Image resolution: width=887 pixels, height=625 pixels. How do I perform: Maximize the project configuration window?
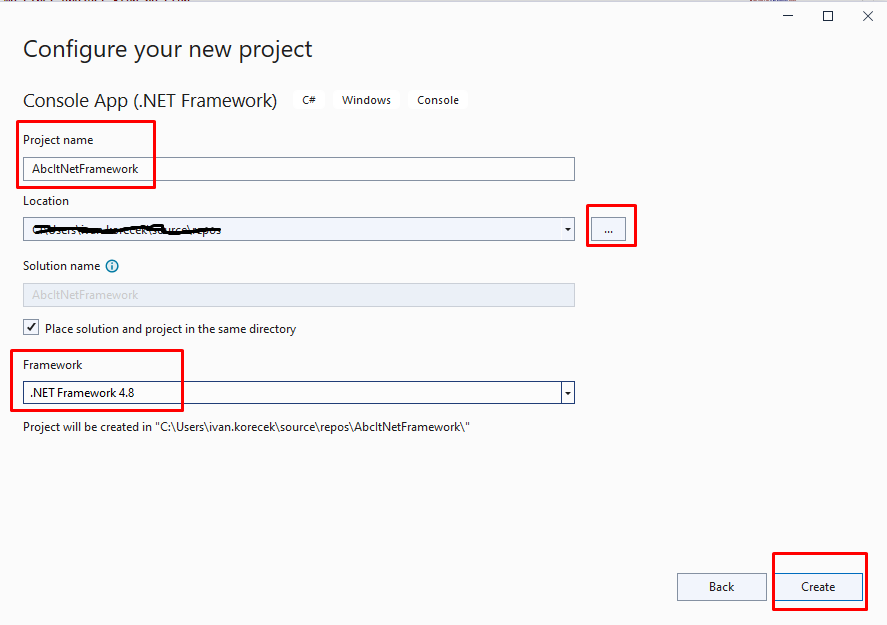pos(828,16)
